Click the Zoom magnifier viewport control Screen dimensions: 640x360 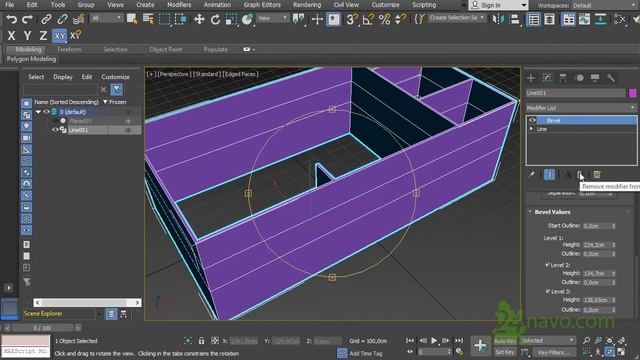[x=587, y=340]
